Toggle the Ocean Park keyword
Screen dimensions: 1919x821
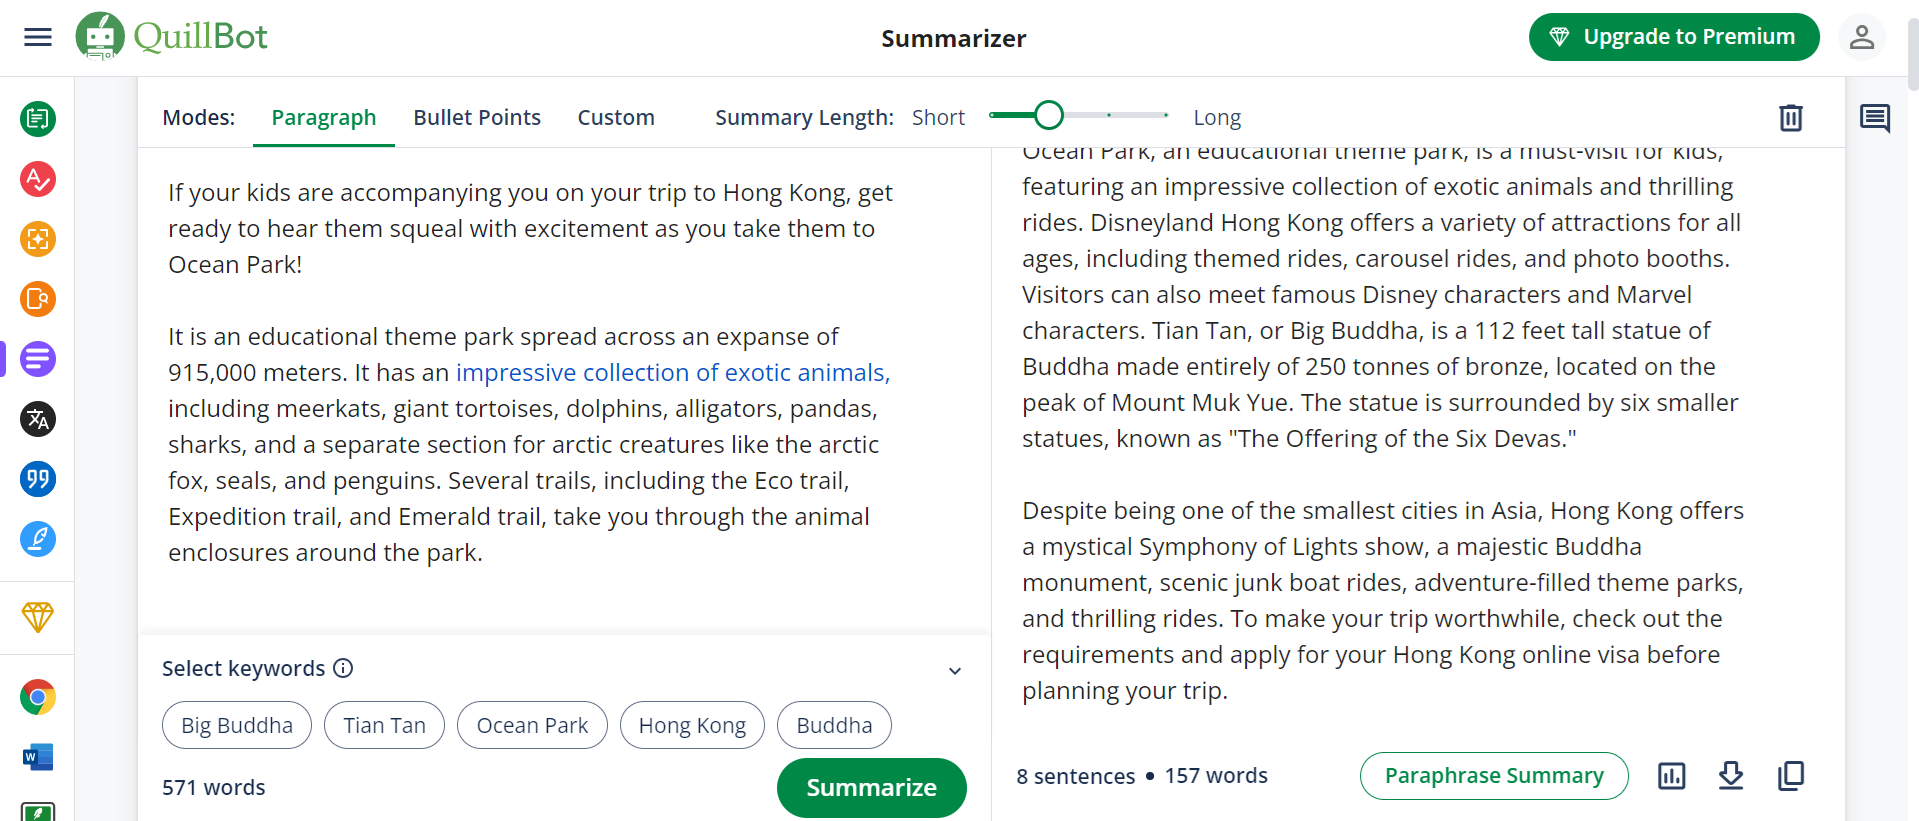click(532, 725)
